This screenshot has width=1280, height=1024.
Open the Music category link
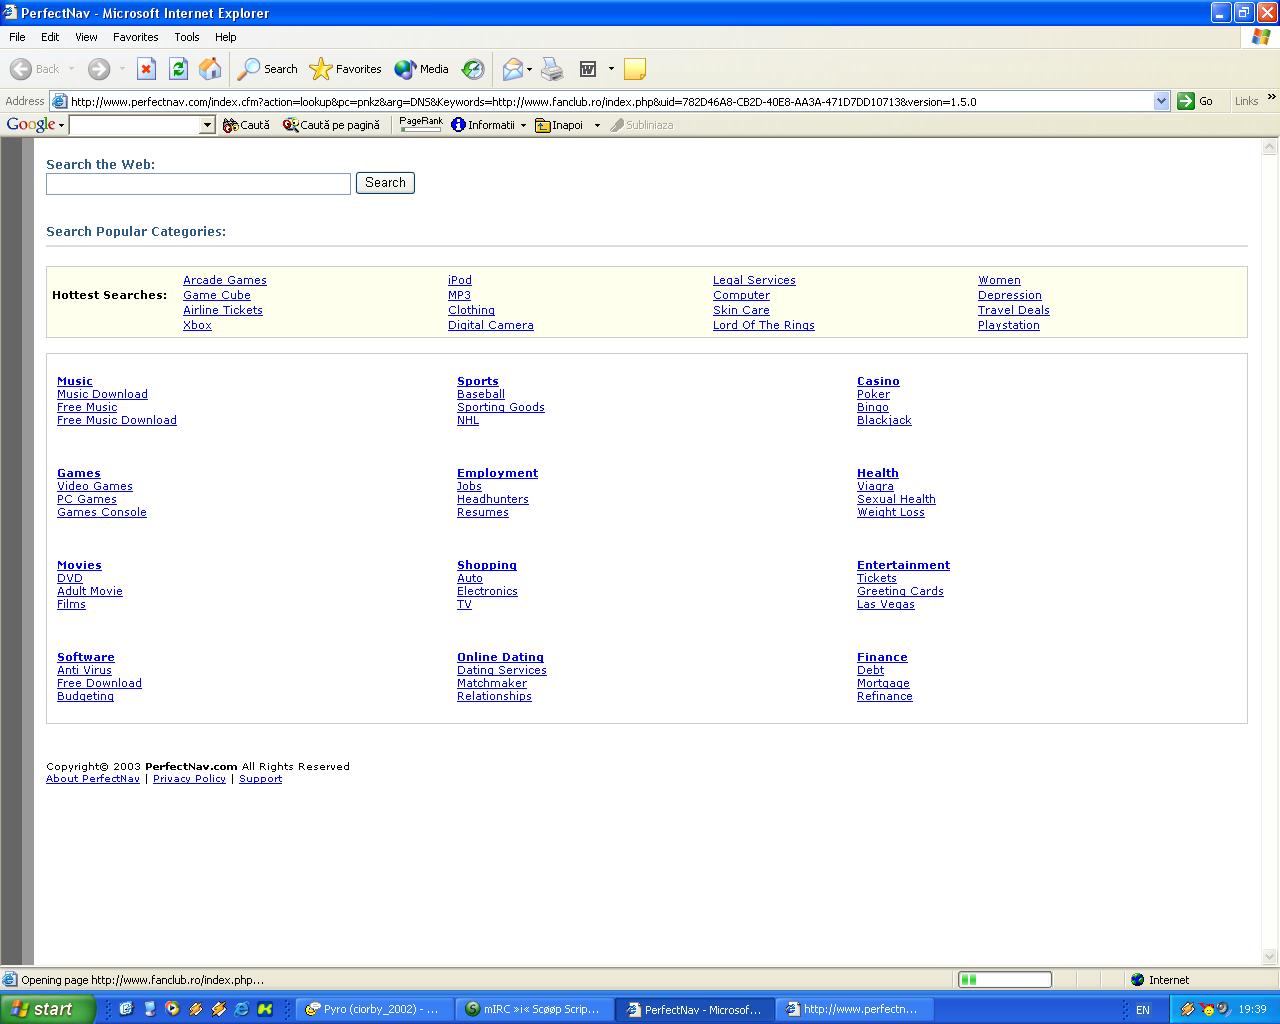75,381
